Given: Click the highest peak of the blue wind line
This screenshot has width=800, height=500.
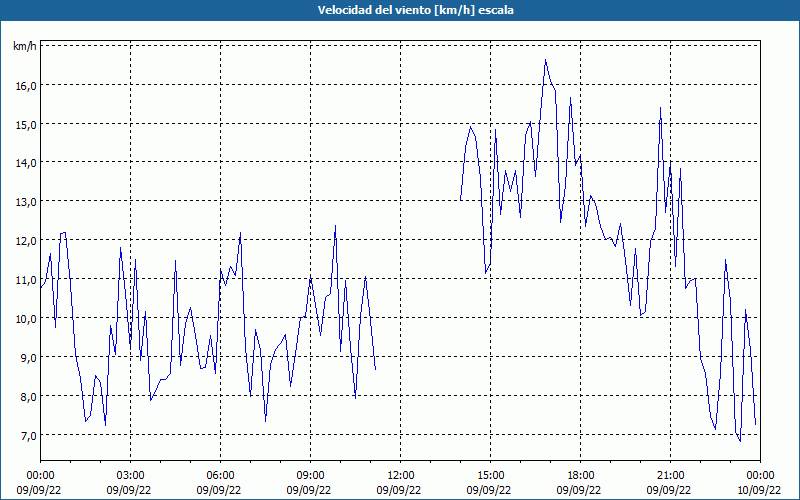Looking at the screenshot, I should tap(545, 60).
